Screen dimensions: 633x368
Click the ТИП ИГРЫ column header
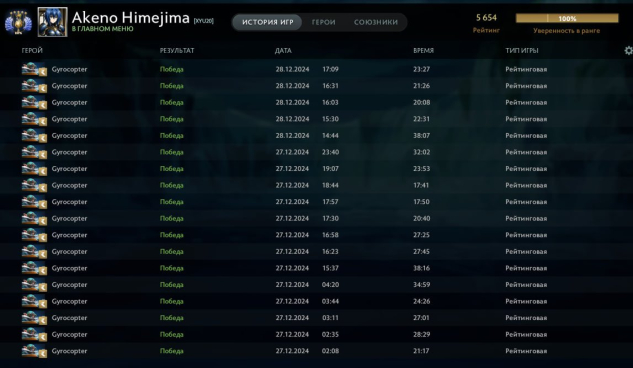coord(522,51)
